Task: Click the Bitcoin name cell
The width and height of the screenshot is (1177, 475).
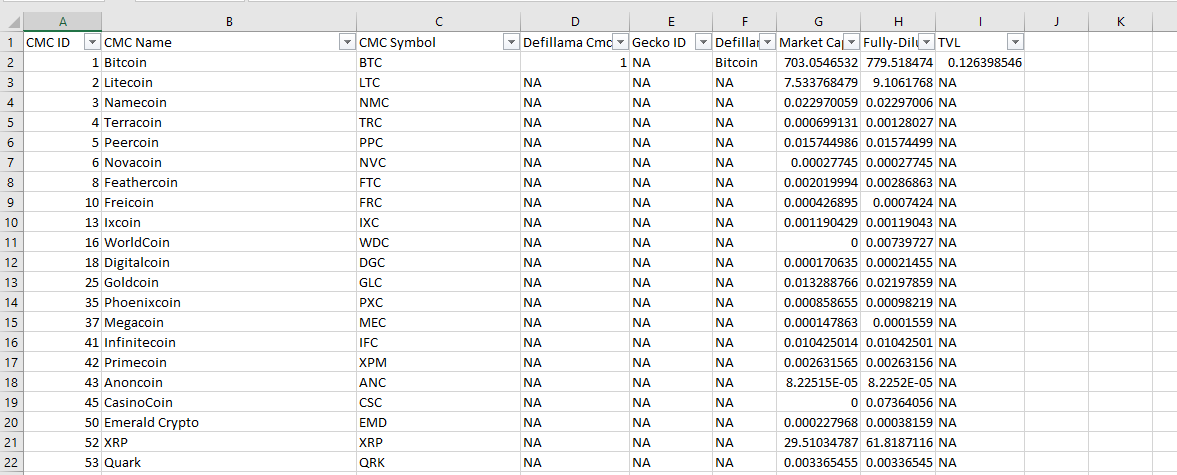Action: [229, 63]
